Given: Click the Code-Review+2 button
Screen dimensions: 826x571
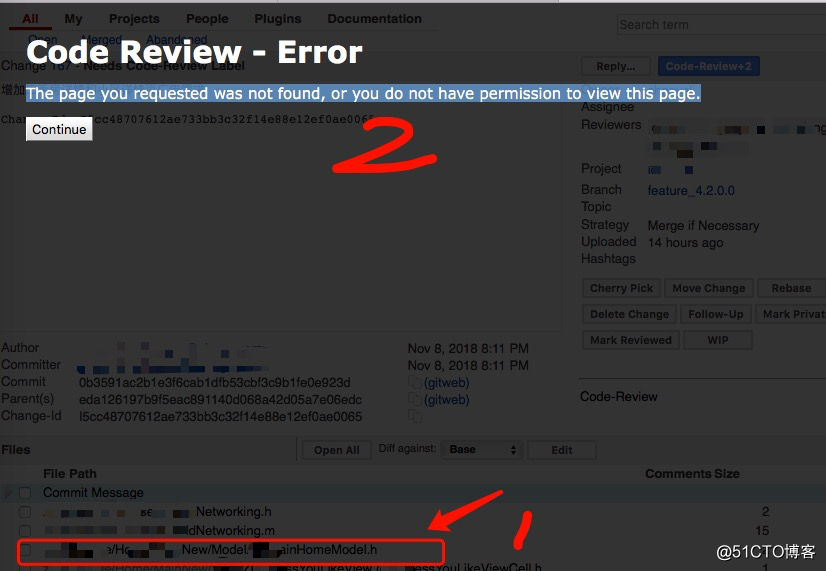Looking at the screenshot, I should [709, 66].
